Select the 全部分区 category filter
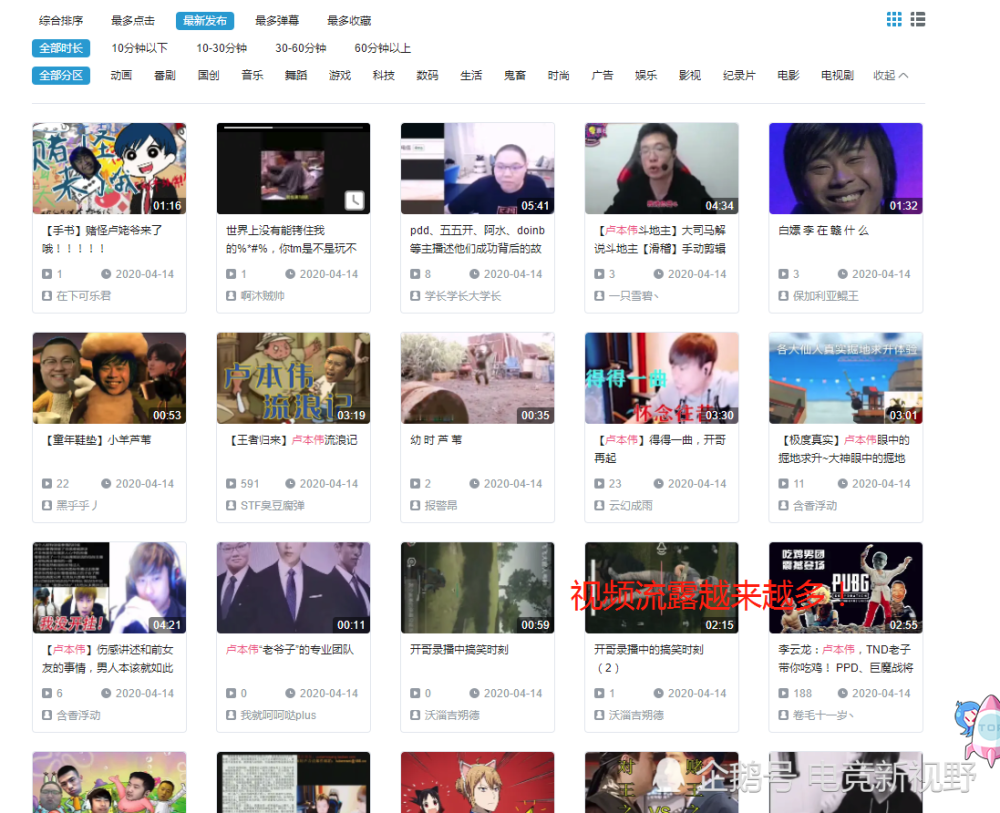Image resolution: width=1000 pixels, height=813 pixels. point(61,75)
